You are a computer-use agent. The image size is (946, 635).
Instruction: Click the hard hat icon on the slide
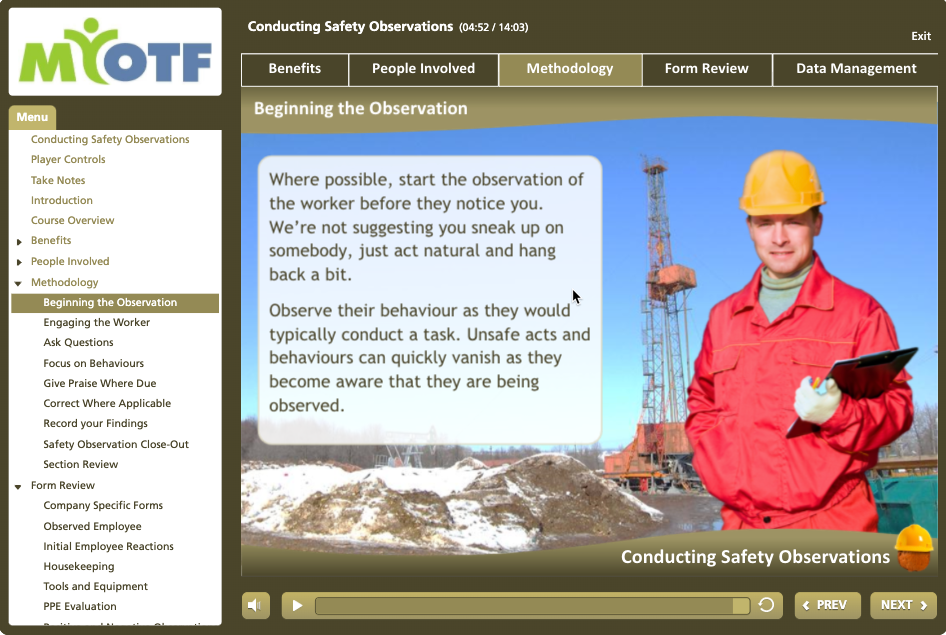pos(913,548)
